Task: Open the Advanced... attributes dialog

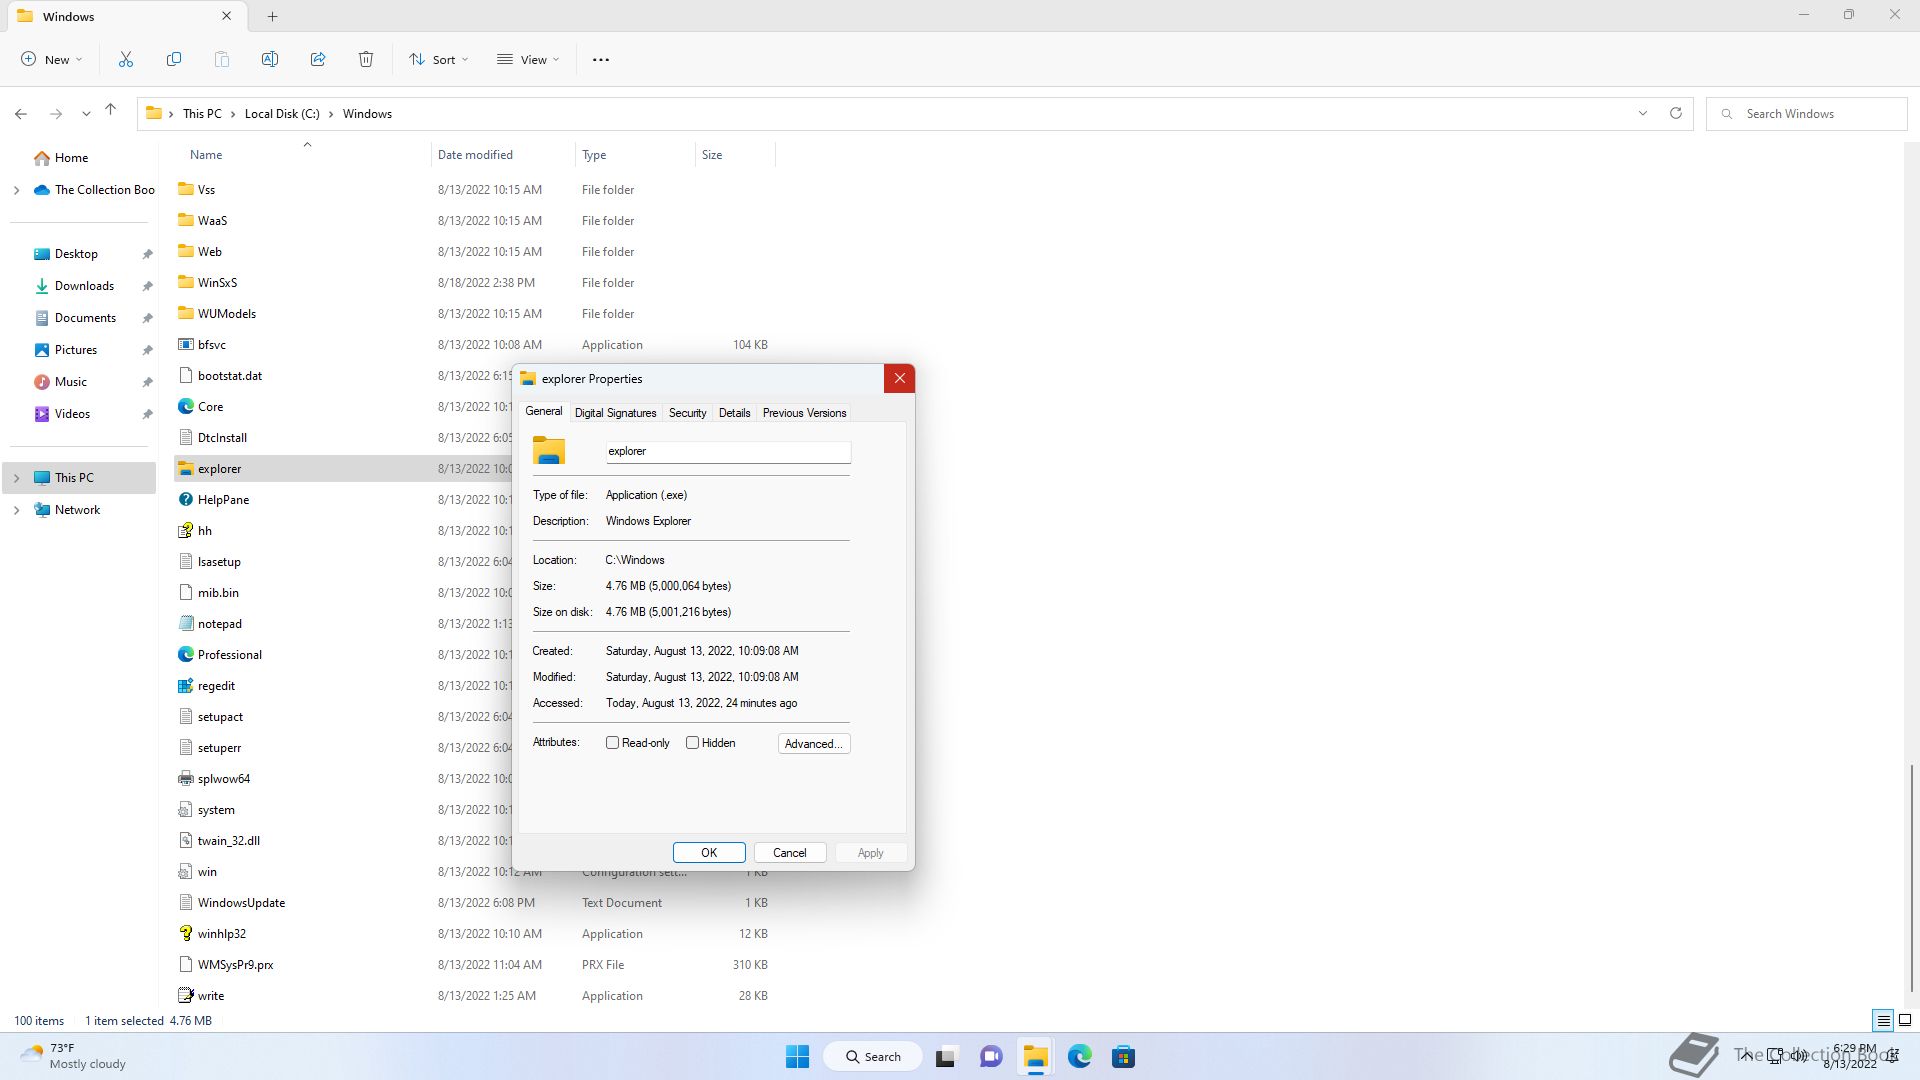Action: 814,744
